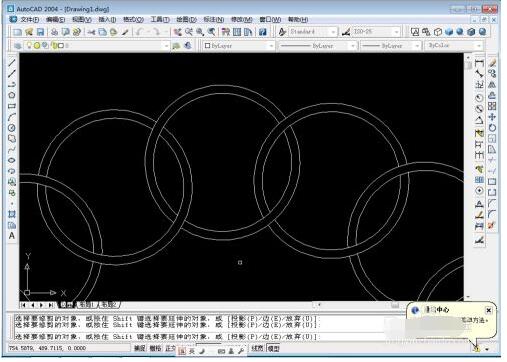Click the Copy icon in standard toolbar
This screenshot has width=507, height=362.
[x=102, y=32]
